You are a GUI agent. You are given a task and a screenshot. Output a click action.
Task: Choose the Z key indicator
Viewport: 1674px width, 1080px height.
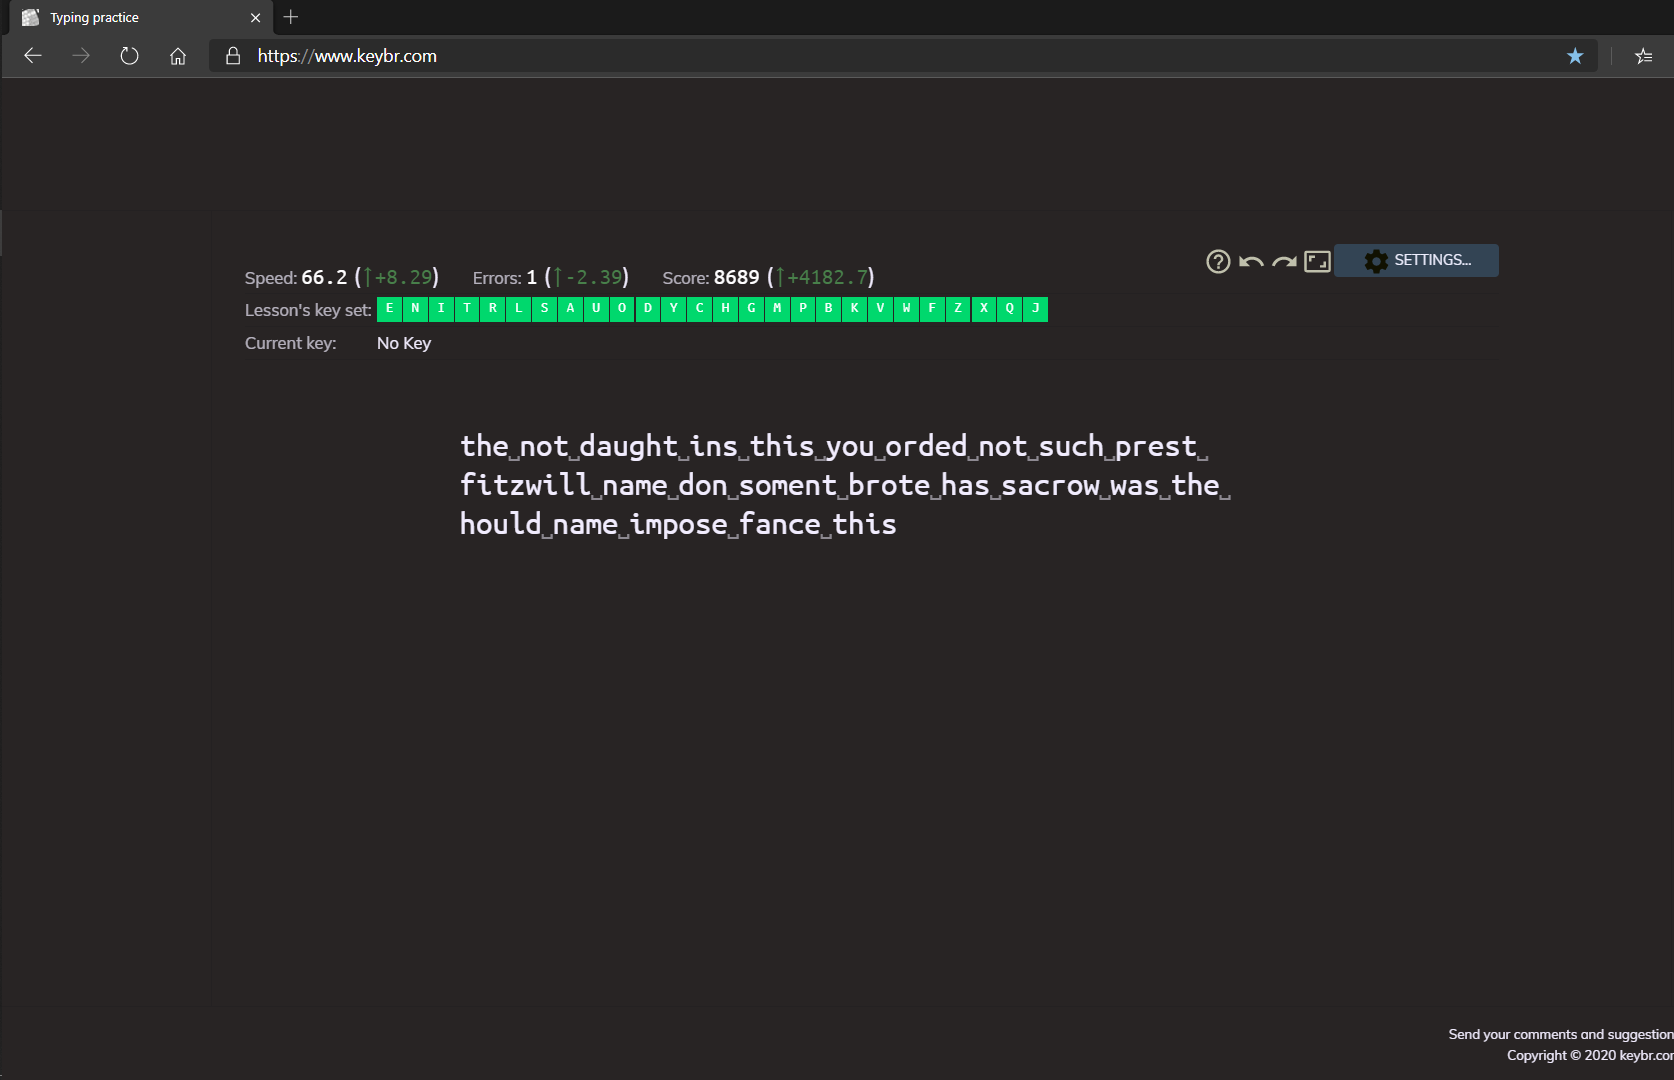(x=958, y=309)
